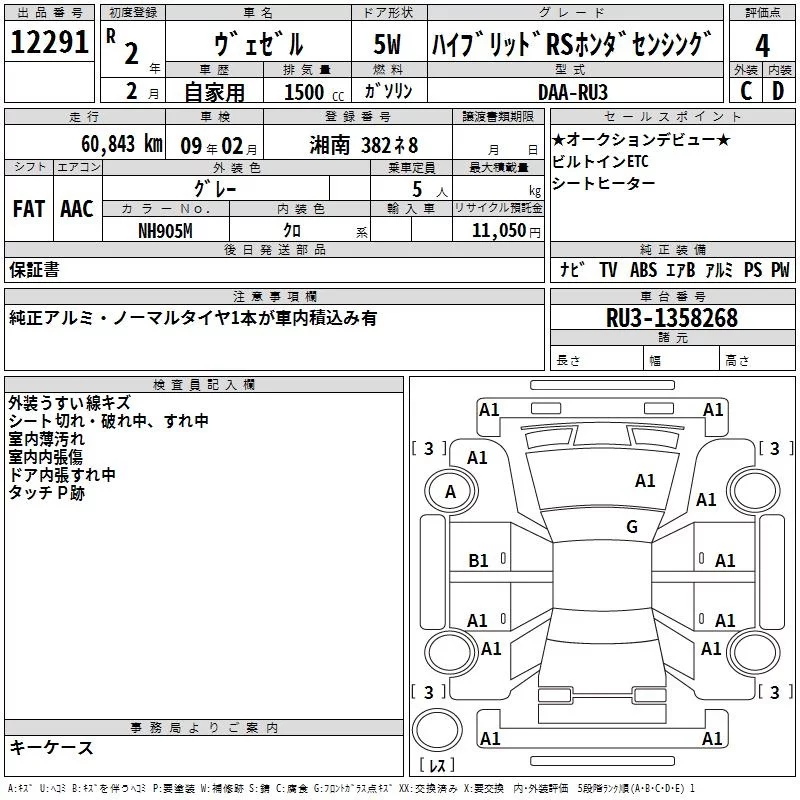
Task: Click the 譲渡書類期限 header
Action: 498,117
